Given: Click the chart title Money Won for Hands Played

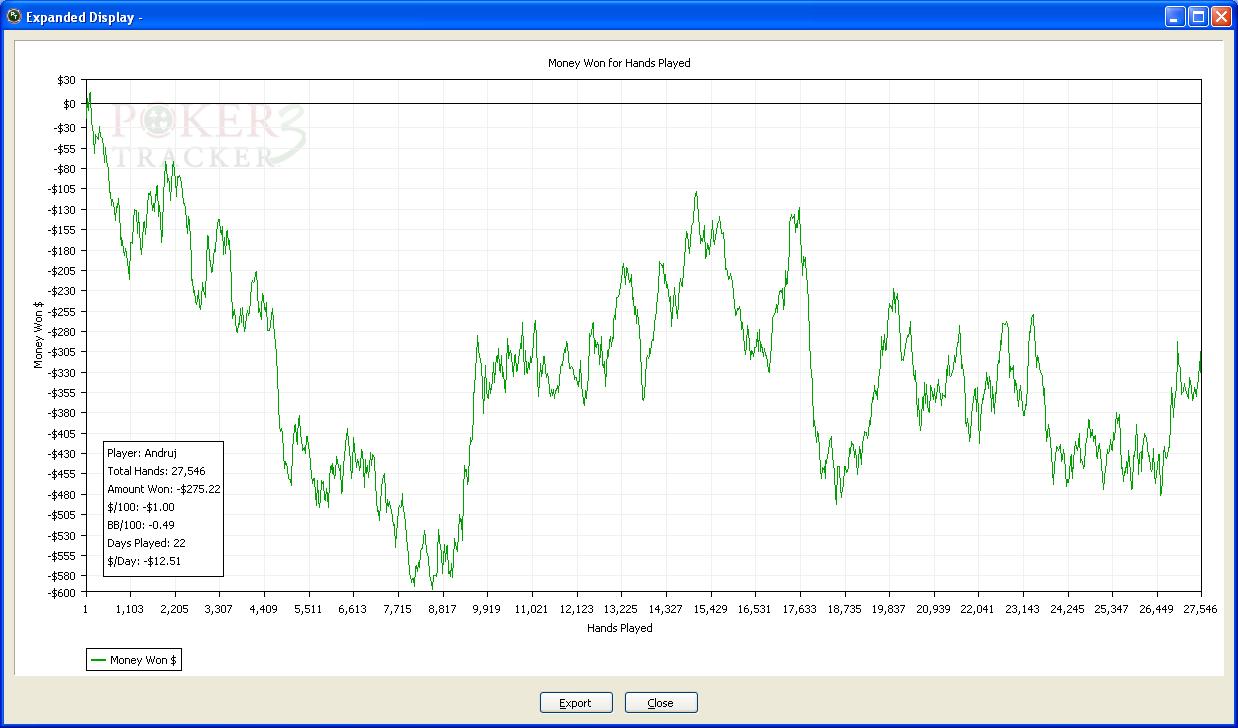Looking at the screenshot, I should click(x=619, y=63).
